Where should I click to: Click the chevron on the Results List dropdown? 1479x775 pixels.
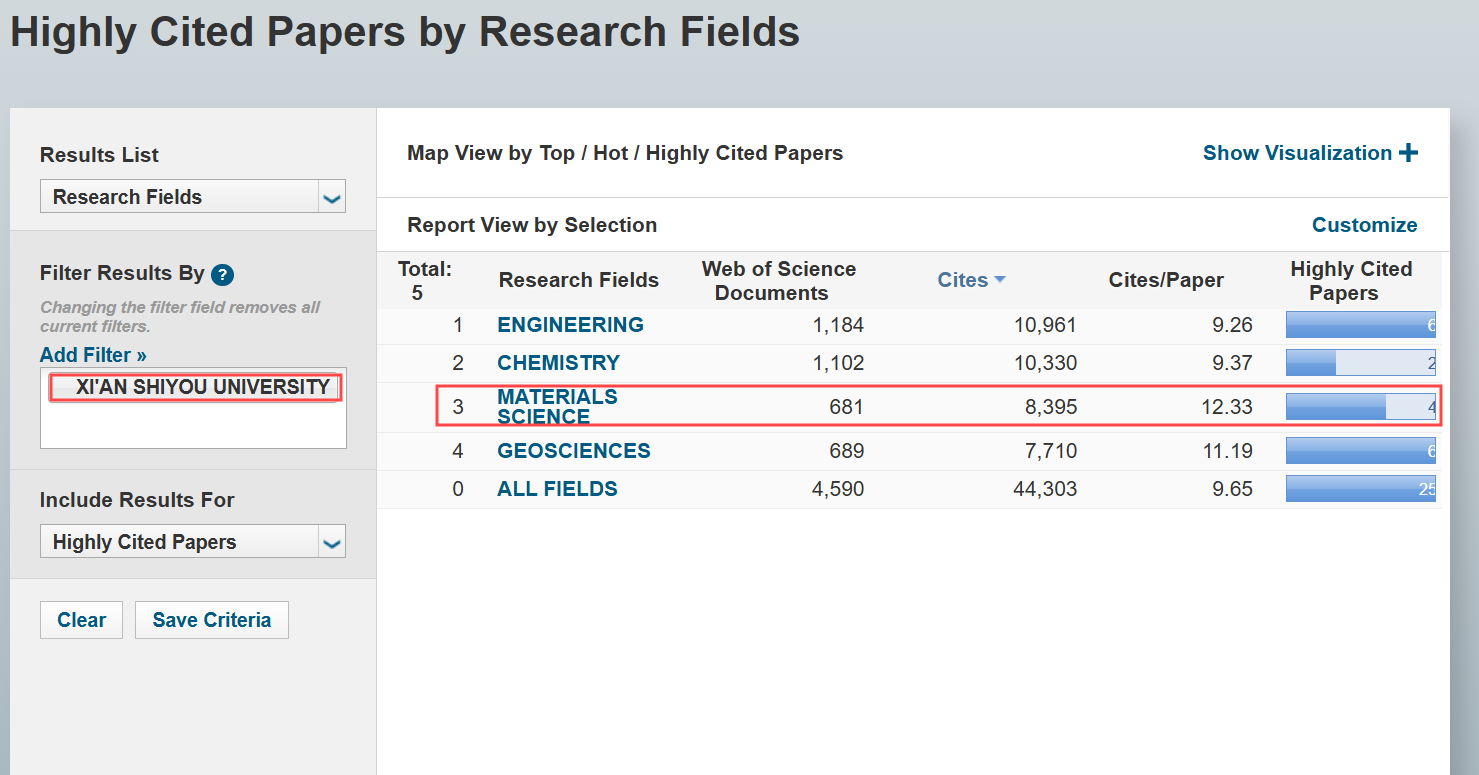332,196
